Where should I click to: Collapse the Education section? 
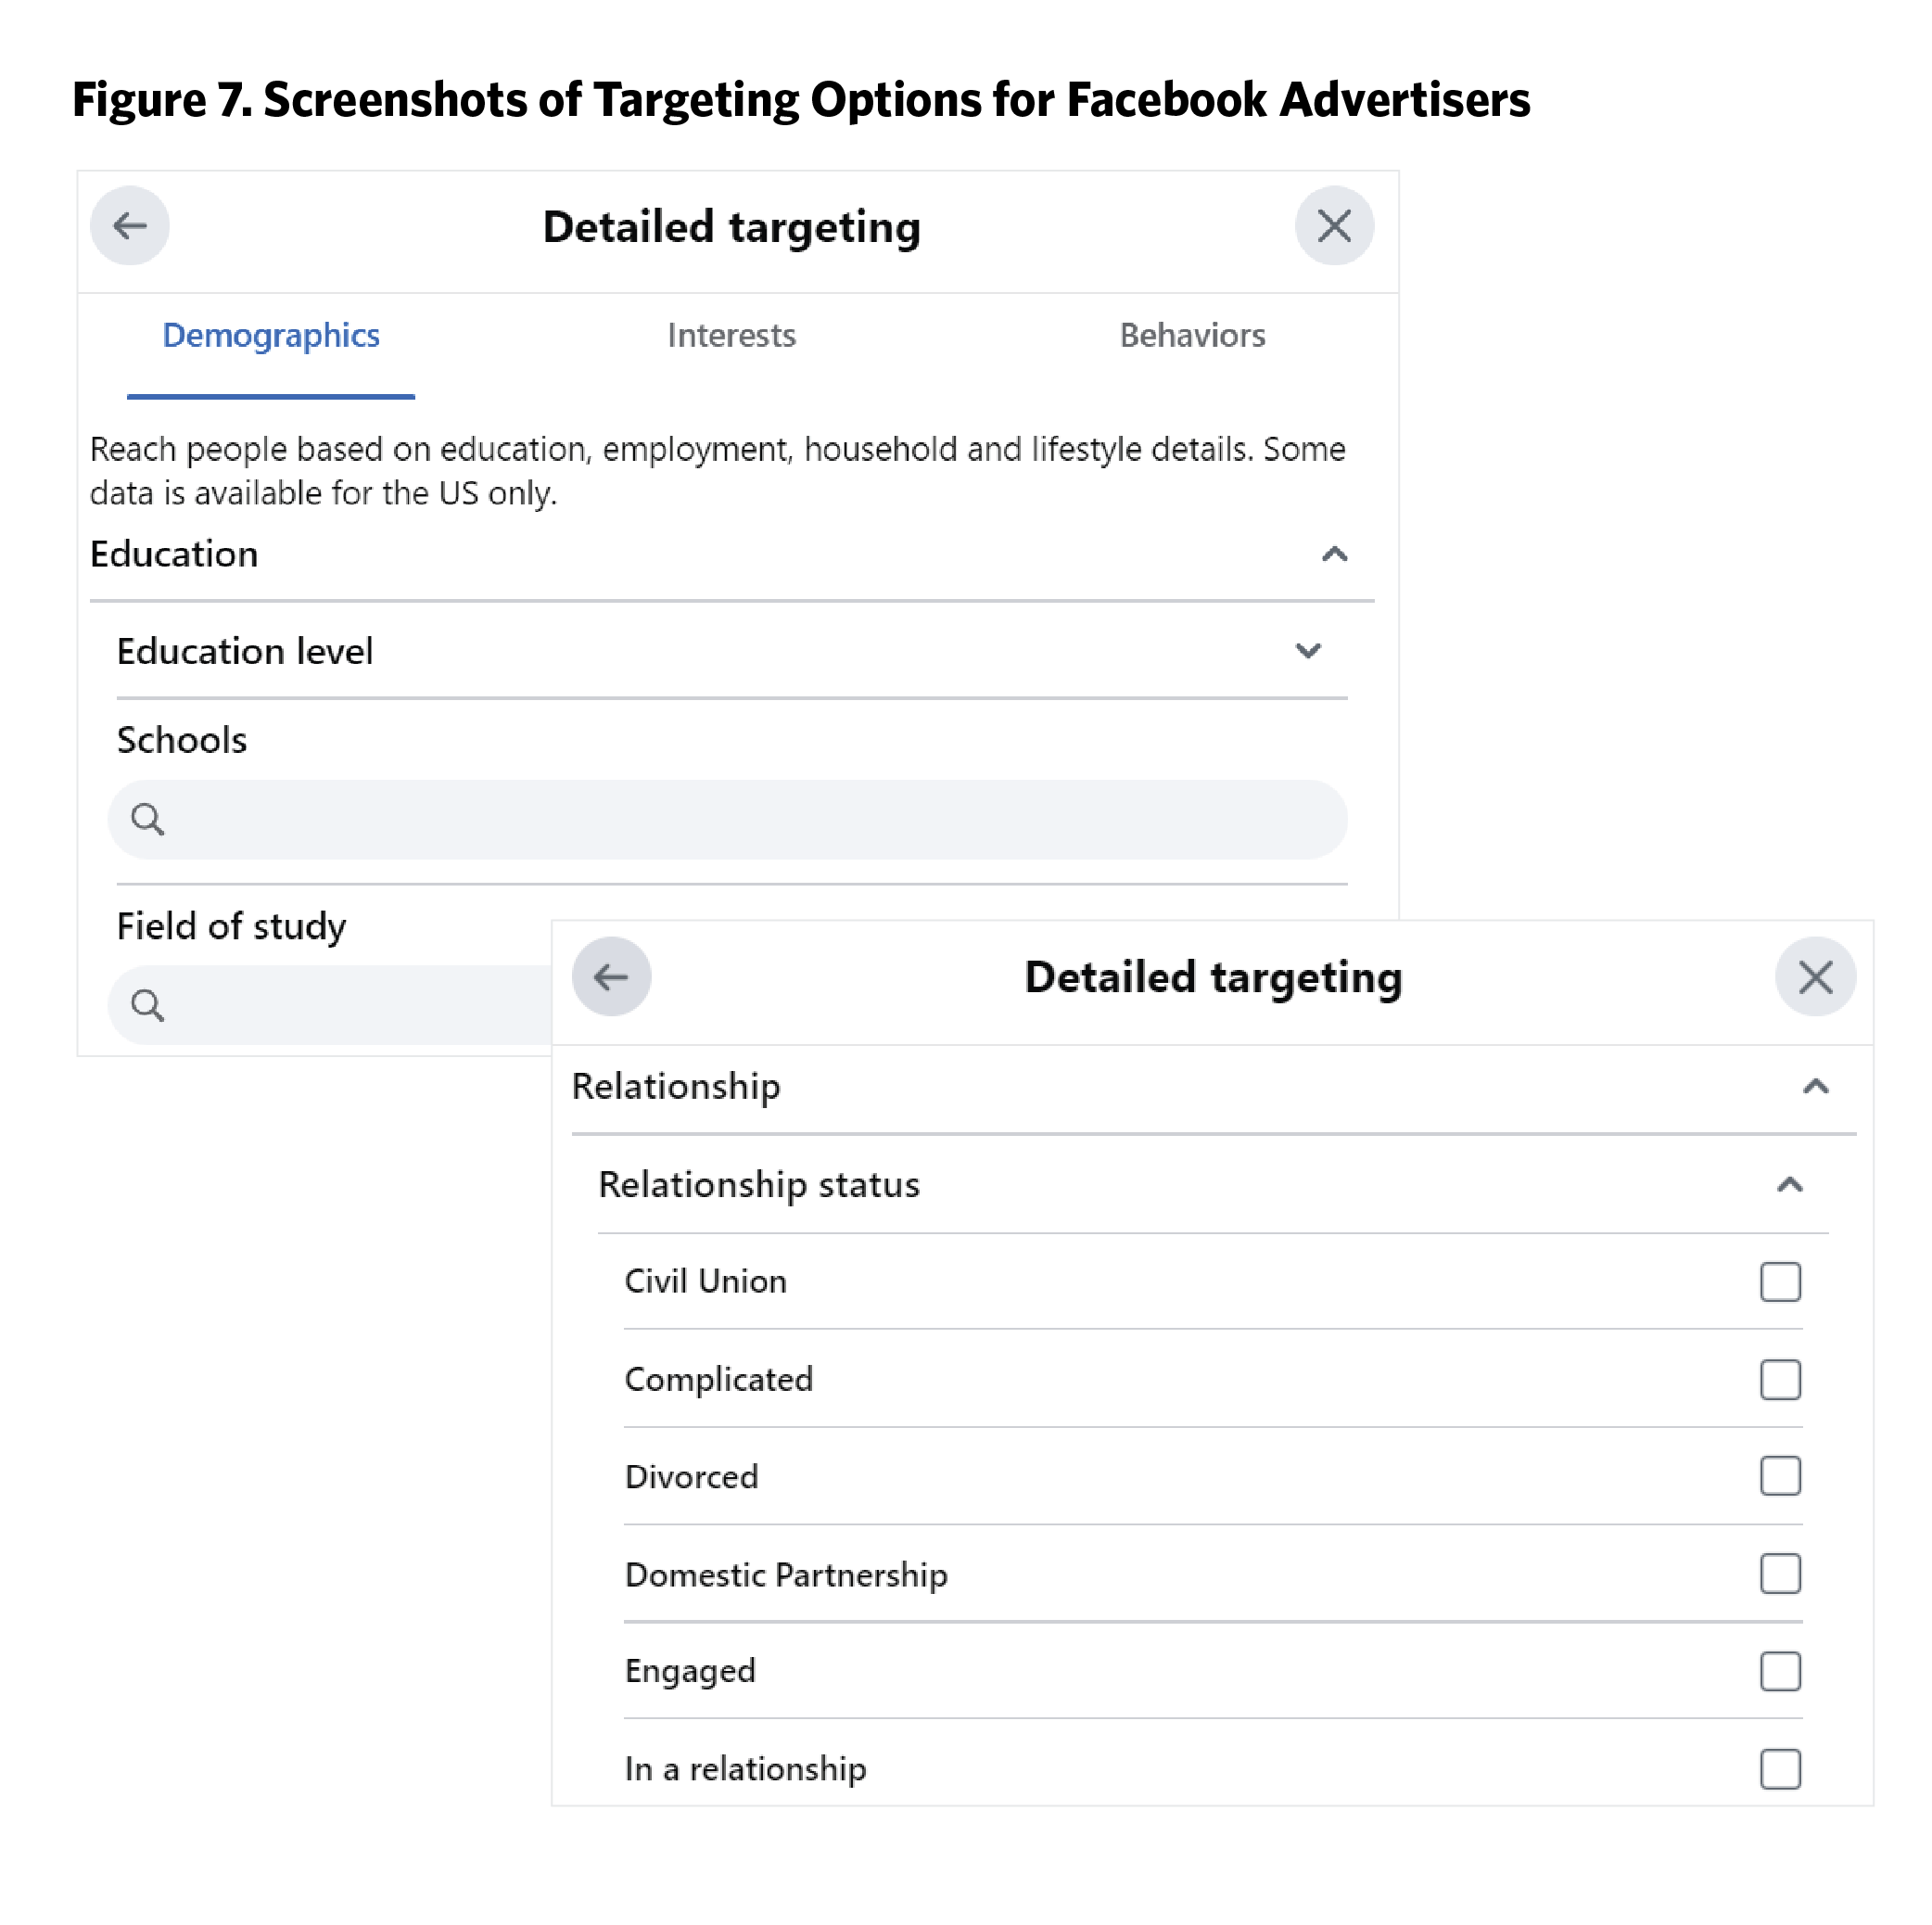pyautogui.click(x=1334, y=554)
